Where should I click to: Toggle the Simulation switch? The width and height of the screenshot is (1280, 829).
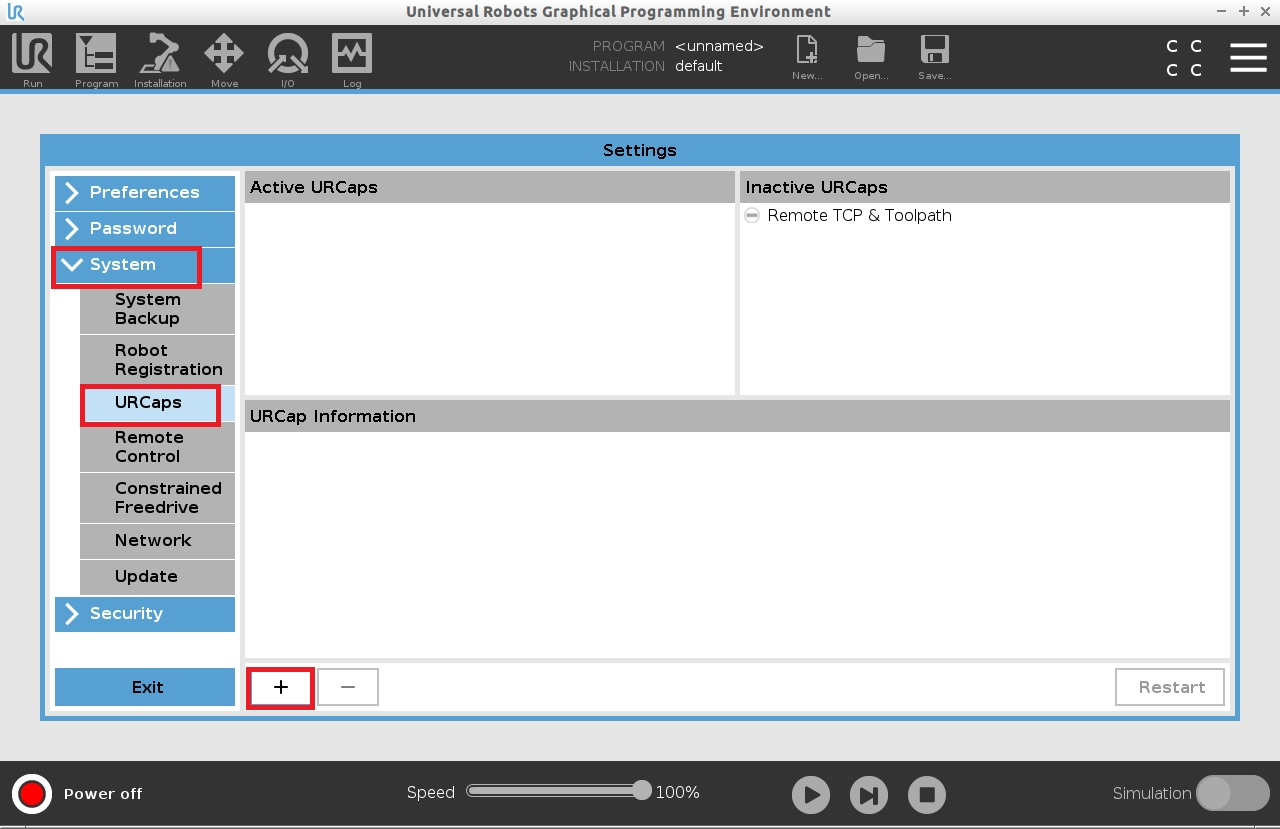[1233, 793]
